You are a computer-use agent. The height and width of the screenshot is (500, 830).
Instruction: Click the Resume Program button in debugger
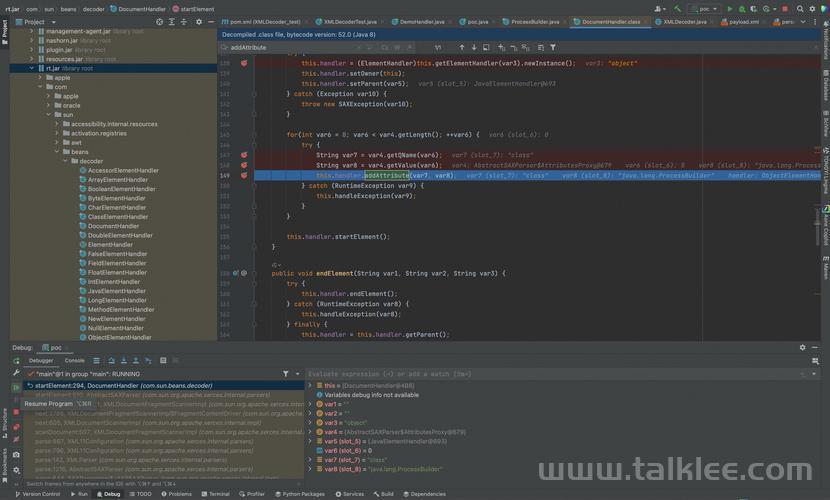coord(16,387)
